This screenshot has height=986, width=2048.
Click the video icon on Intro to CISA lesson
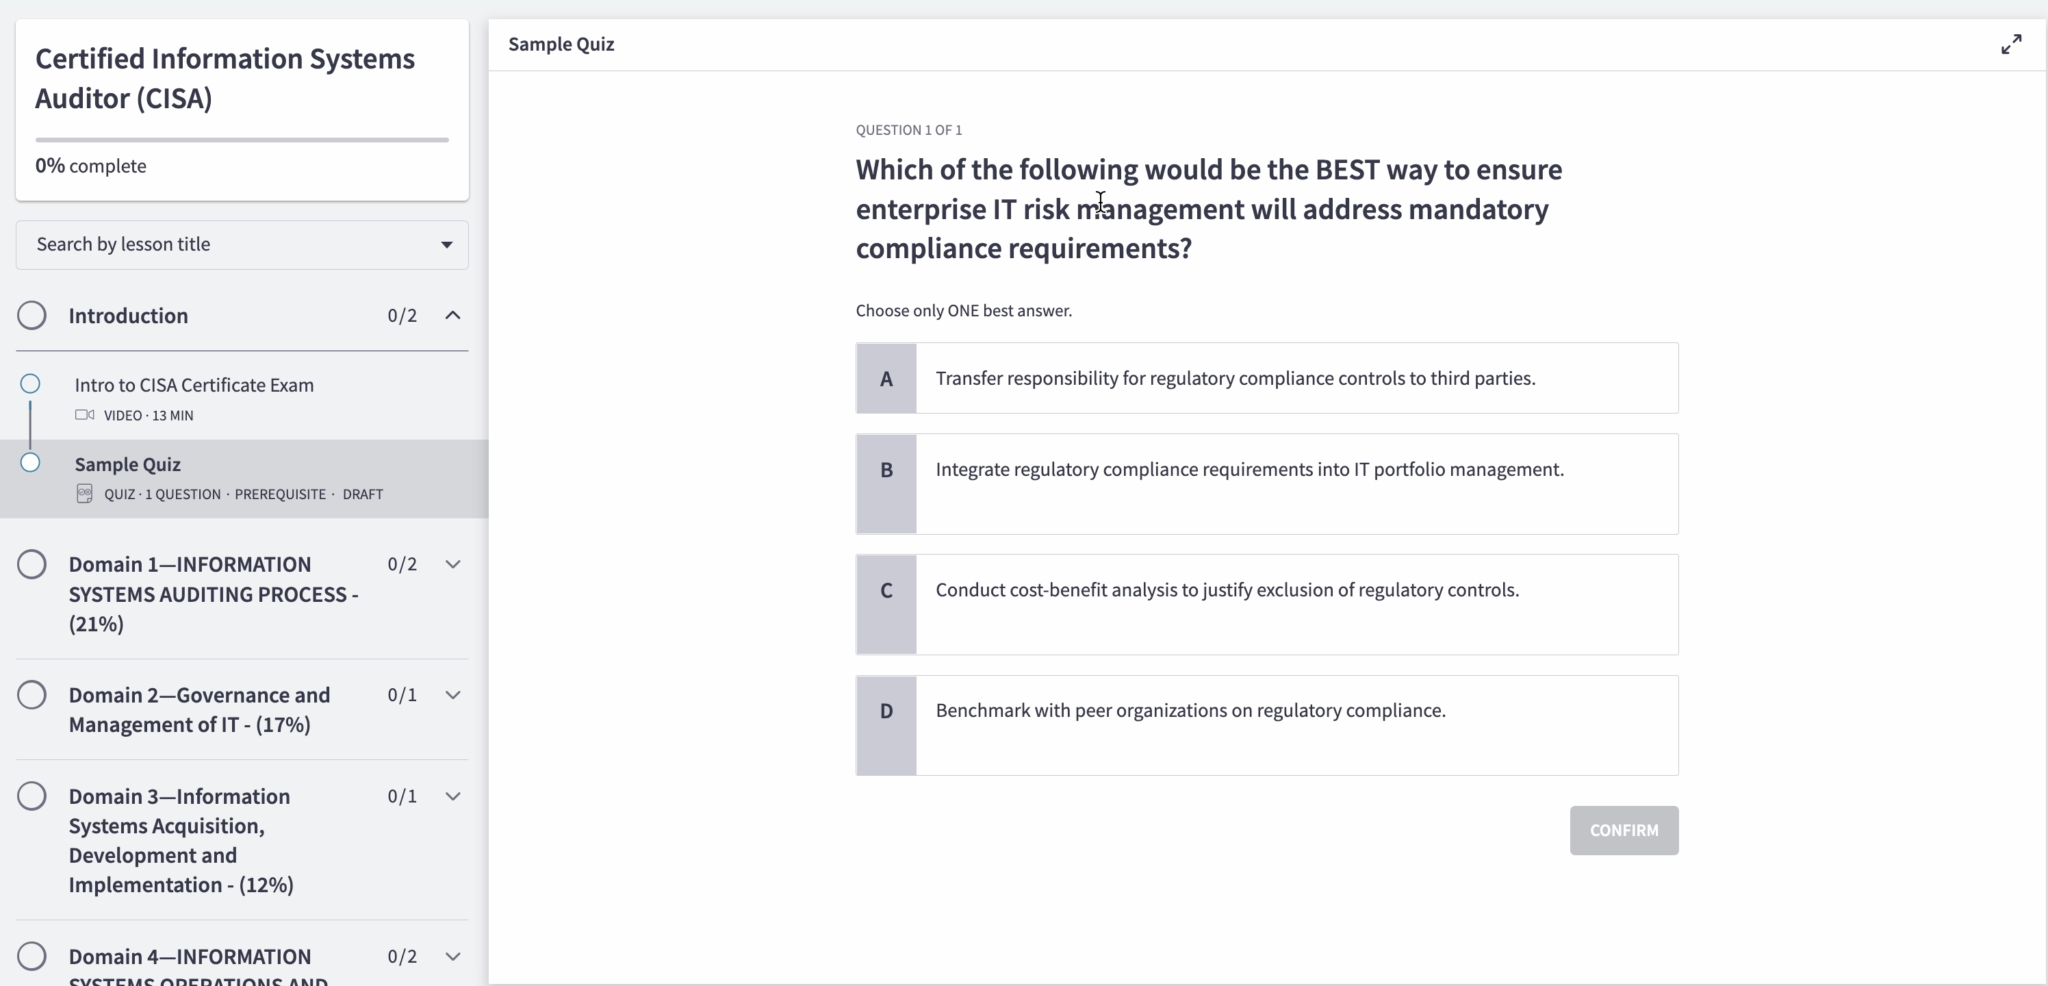(84, 415)
